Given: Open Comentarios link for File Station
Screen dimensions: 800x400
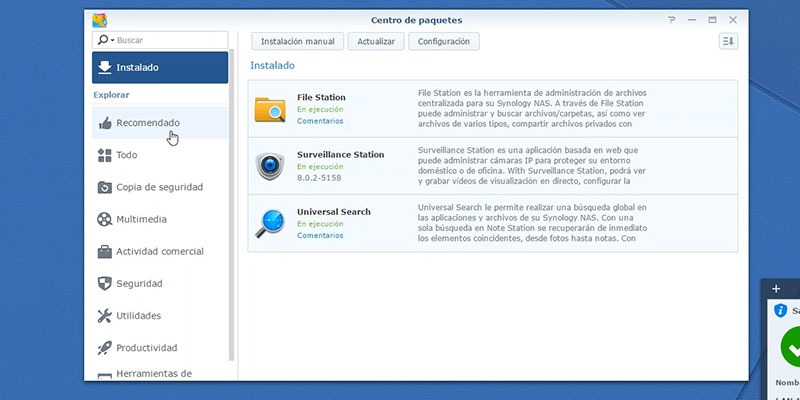Looking at the screenshot, I should pyautogui.click(x=320, y=121).
